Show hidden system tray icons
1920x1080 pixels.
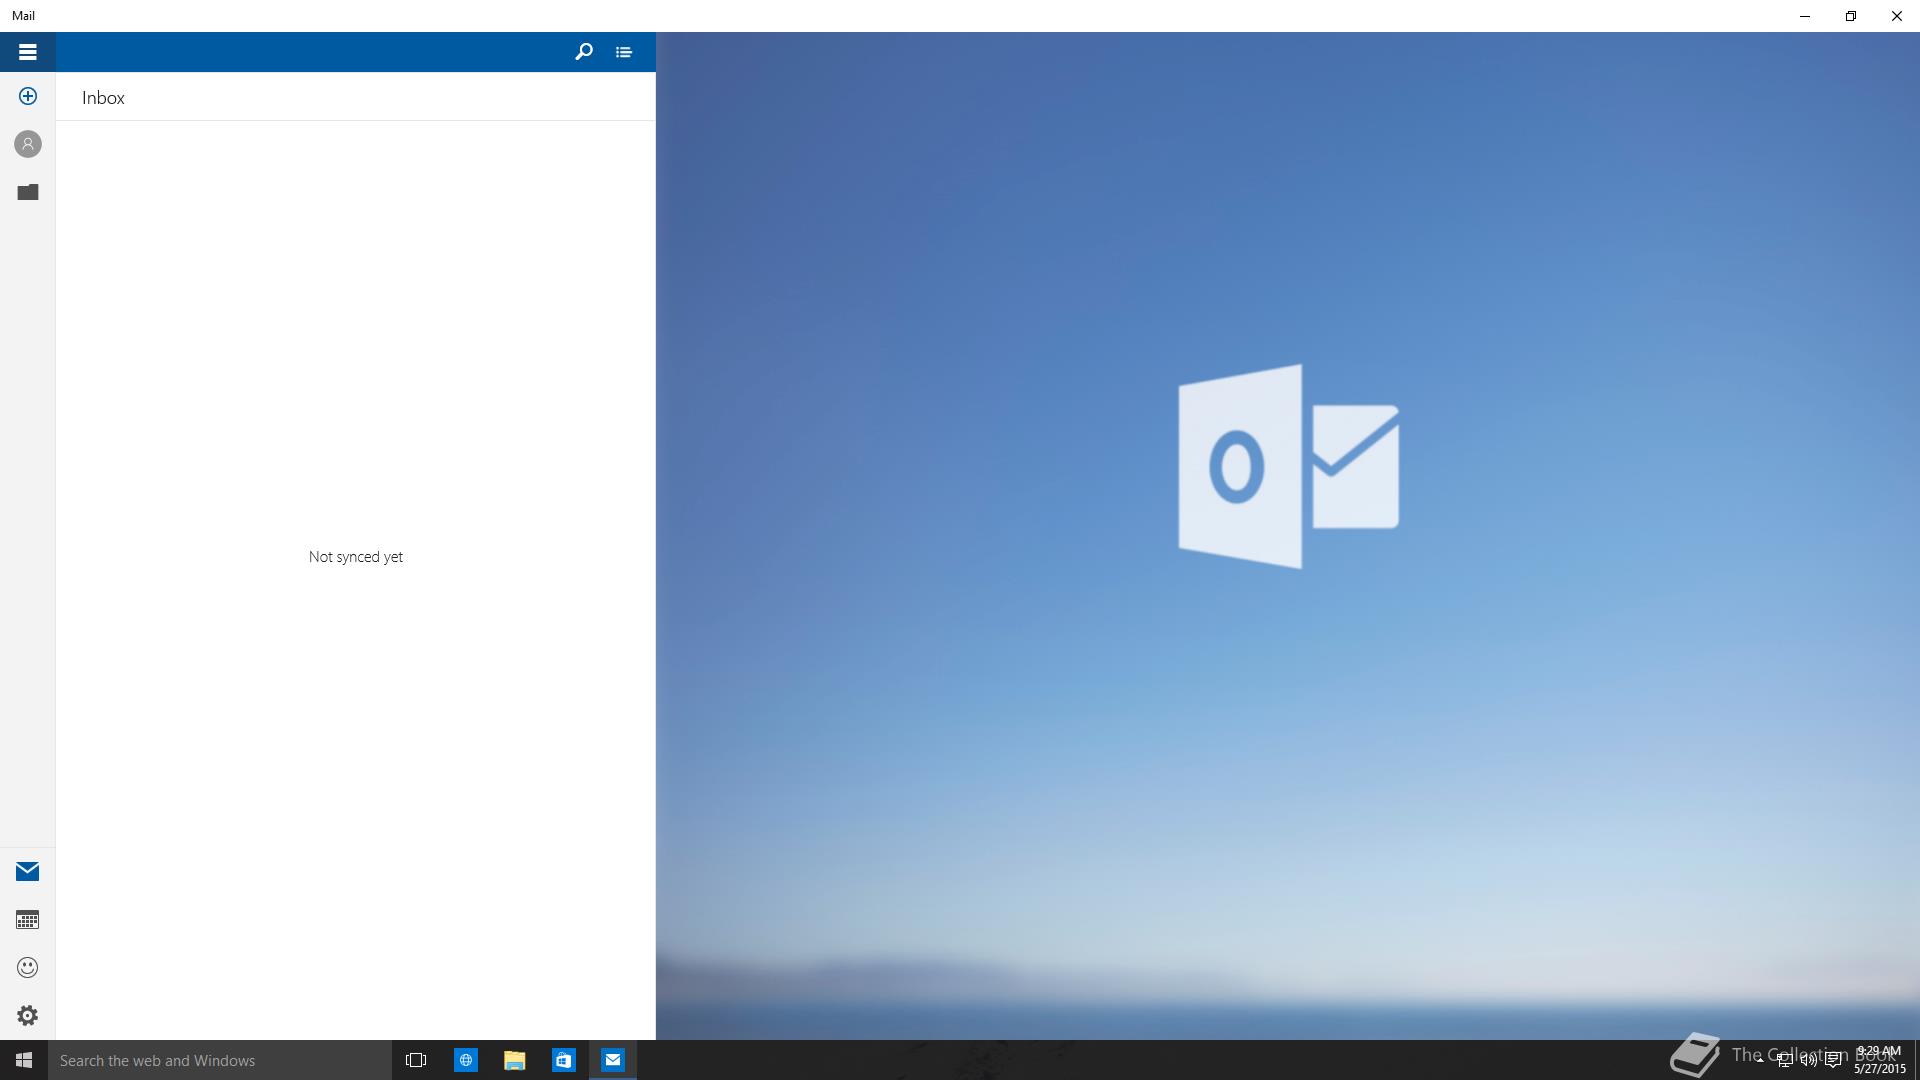click(1760, 1060)
